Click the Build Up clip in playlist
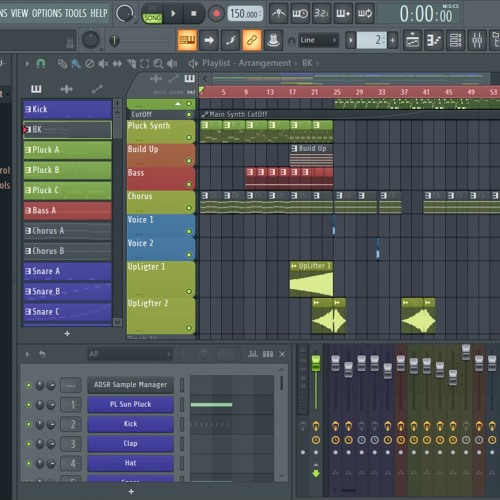The height and width of the screenshot is (500, 500). tap(311, 155)
